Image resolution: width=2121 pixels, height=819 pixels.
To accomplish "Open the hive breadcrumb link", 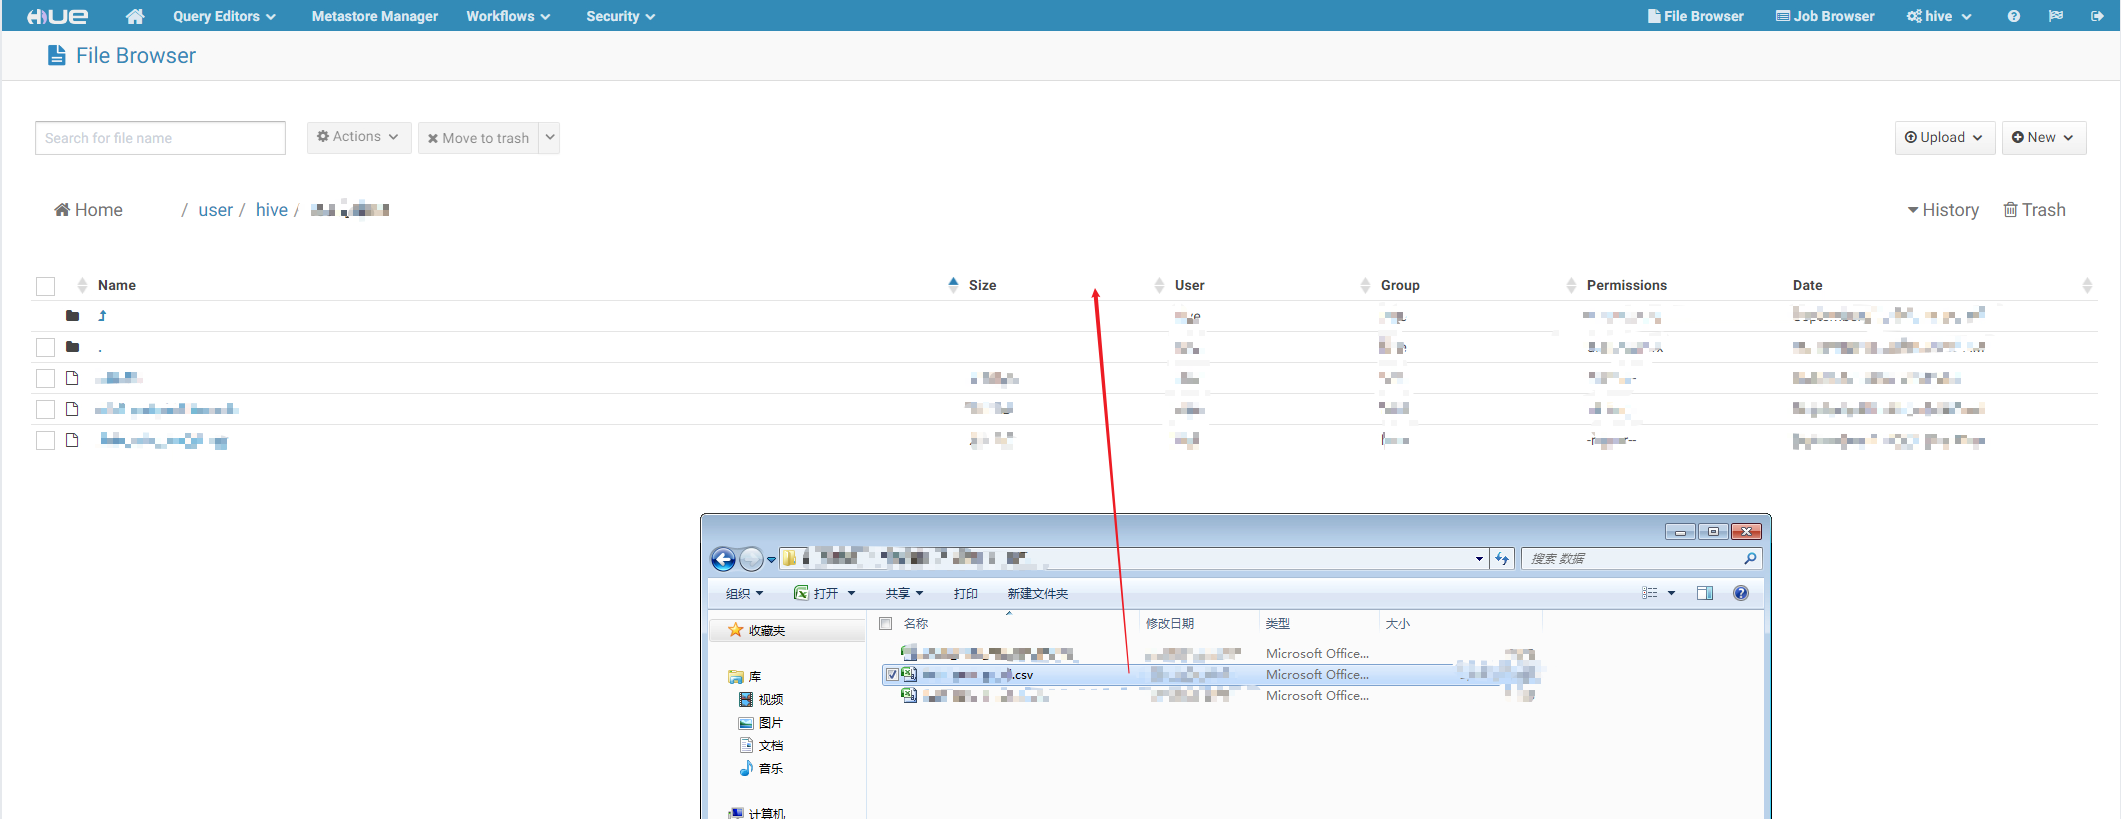I will pos(271,210).
